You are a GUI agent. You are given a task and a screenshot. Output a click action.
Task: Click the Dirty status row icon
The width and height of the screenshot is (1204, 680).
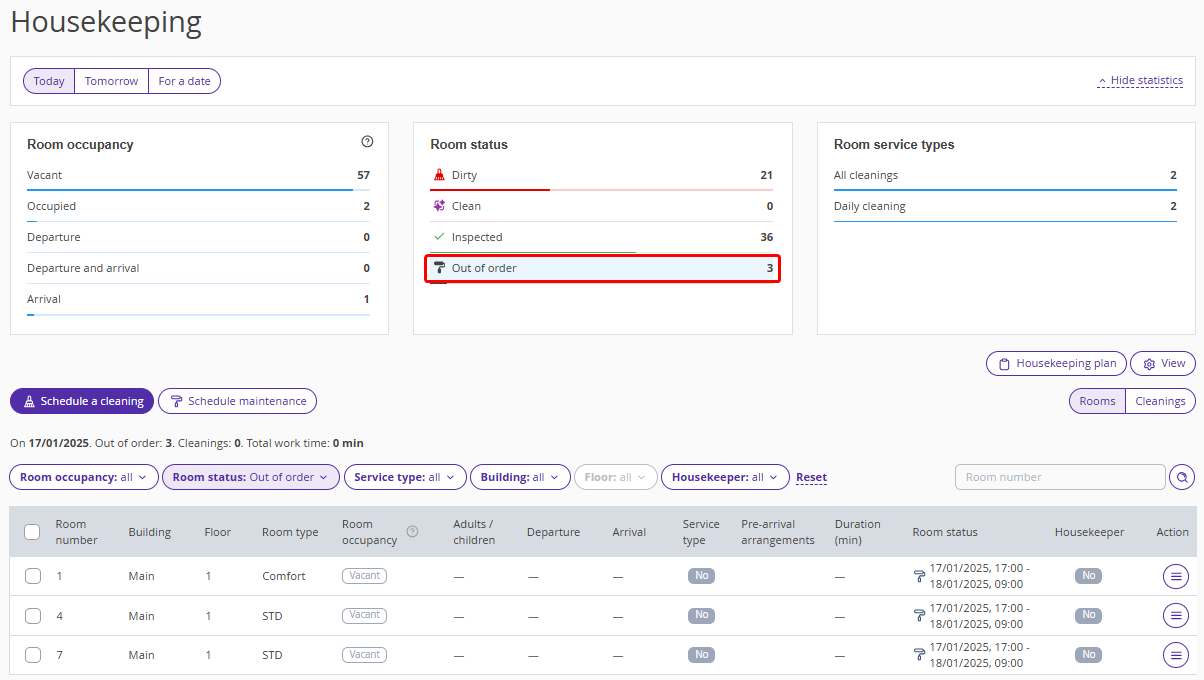[439, 175]
